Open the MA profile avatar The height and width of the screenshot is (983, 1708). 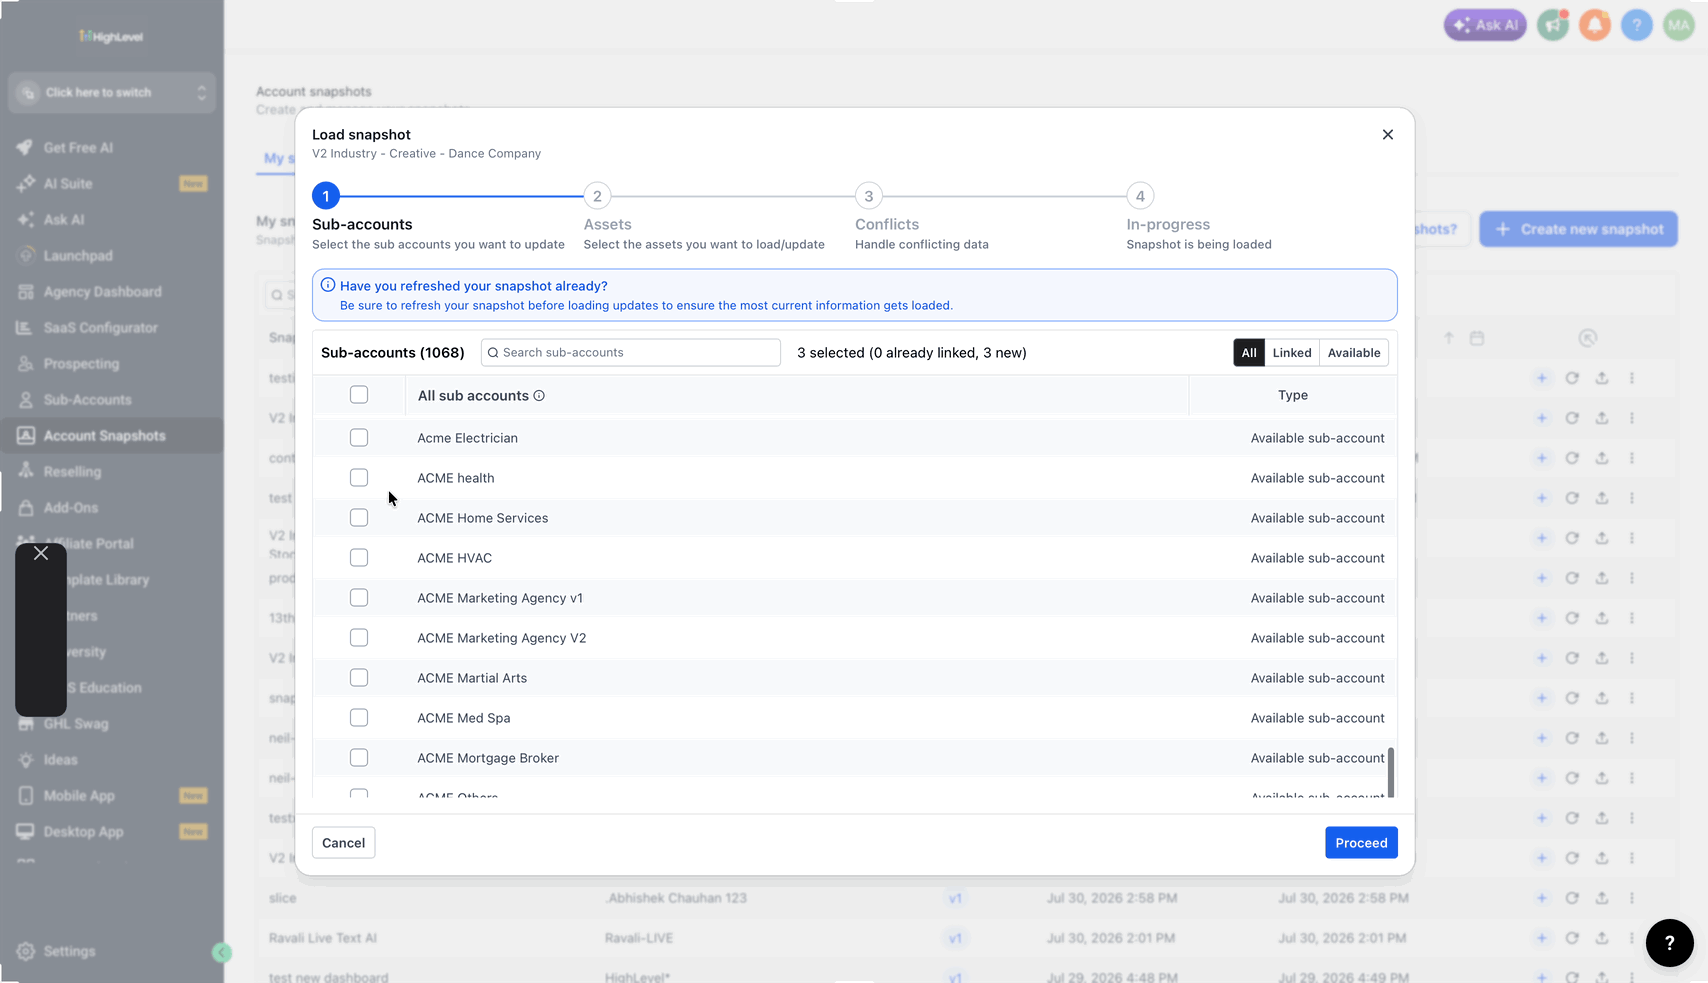pyautogui.click(x=1678, y=25)
